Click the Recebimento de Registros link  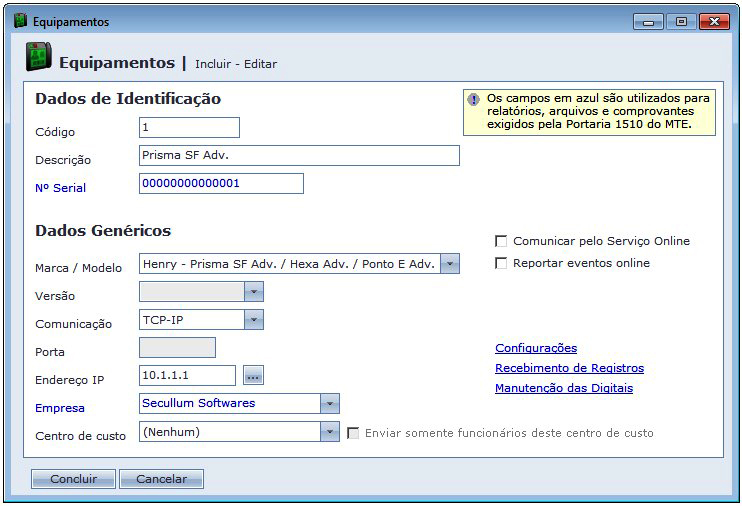point(569,368)
